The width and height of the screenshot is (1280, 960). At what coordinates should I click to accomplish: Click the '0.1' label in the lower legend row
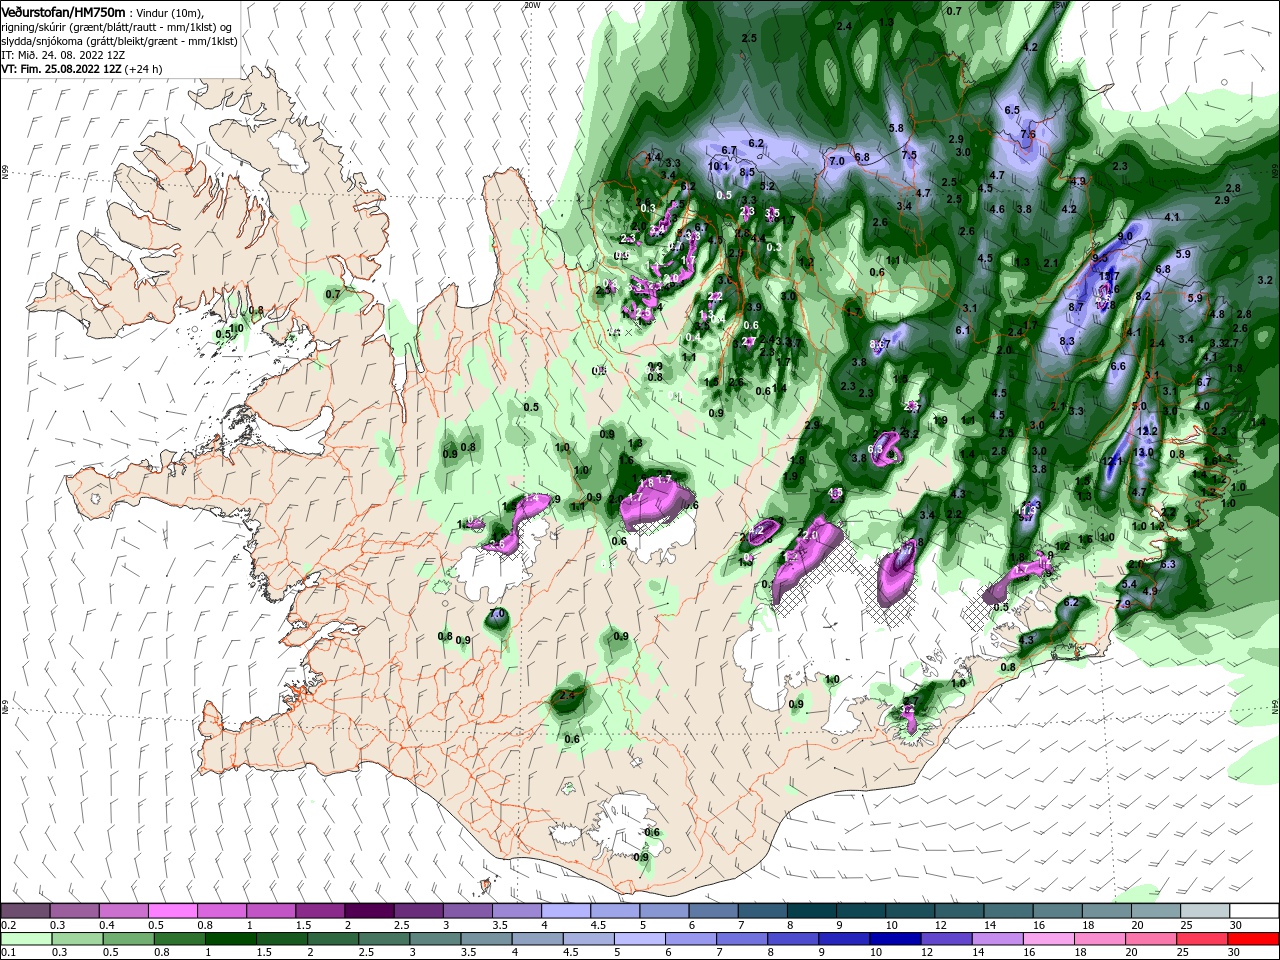pyautogui.click(x=8, y=953)
